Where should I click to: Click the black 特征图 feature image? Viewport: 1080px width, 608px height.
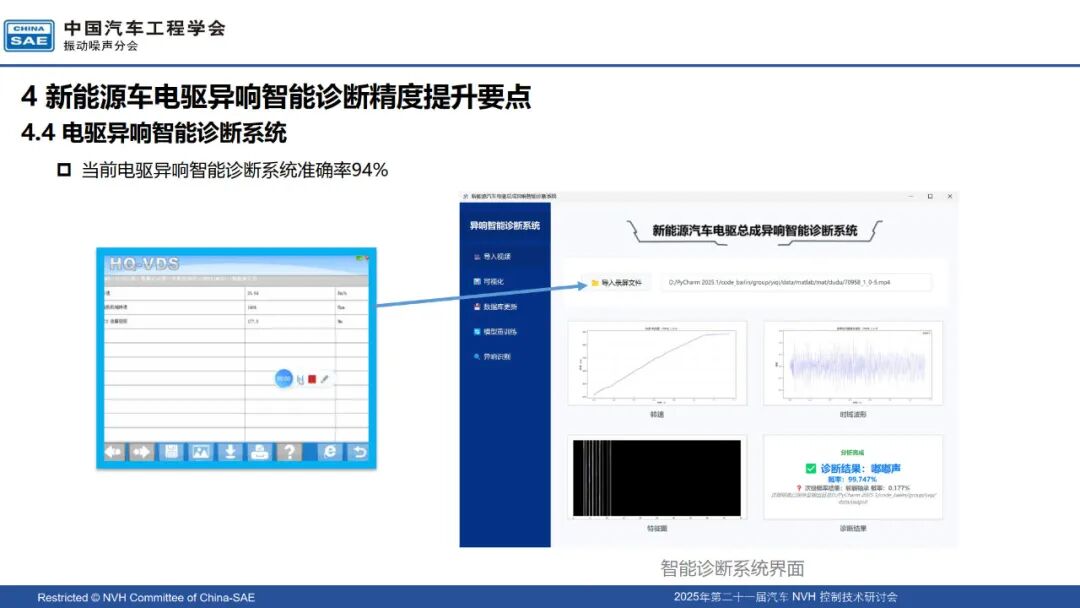pos(657,478)
